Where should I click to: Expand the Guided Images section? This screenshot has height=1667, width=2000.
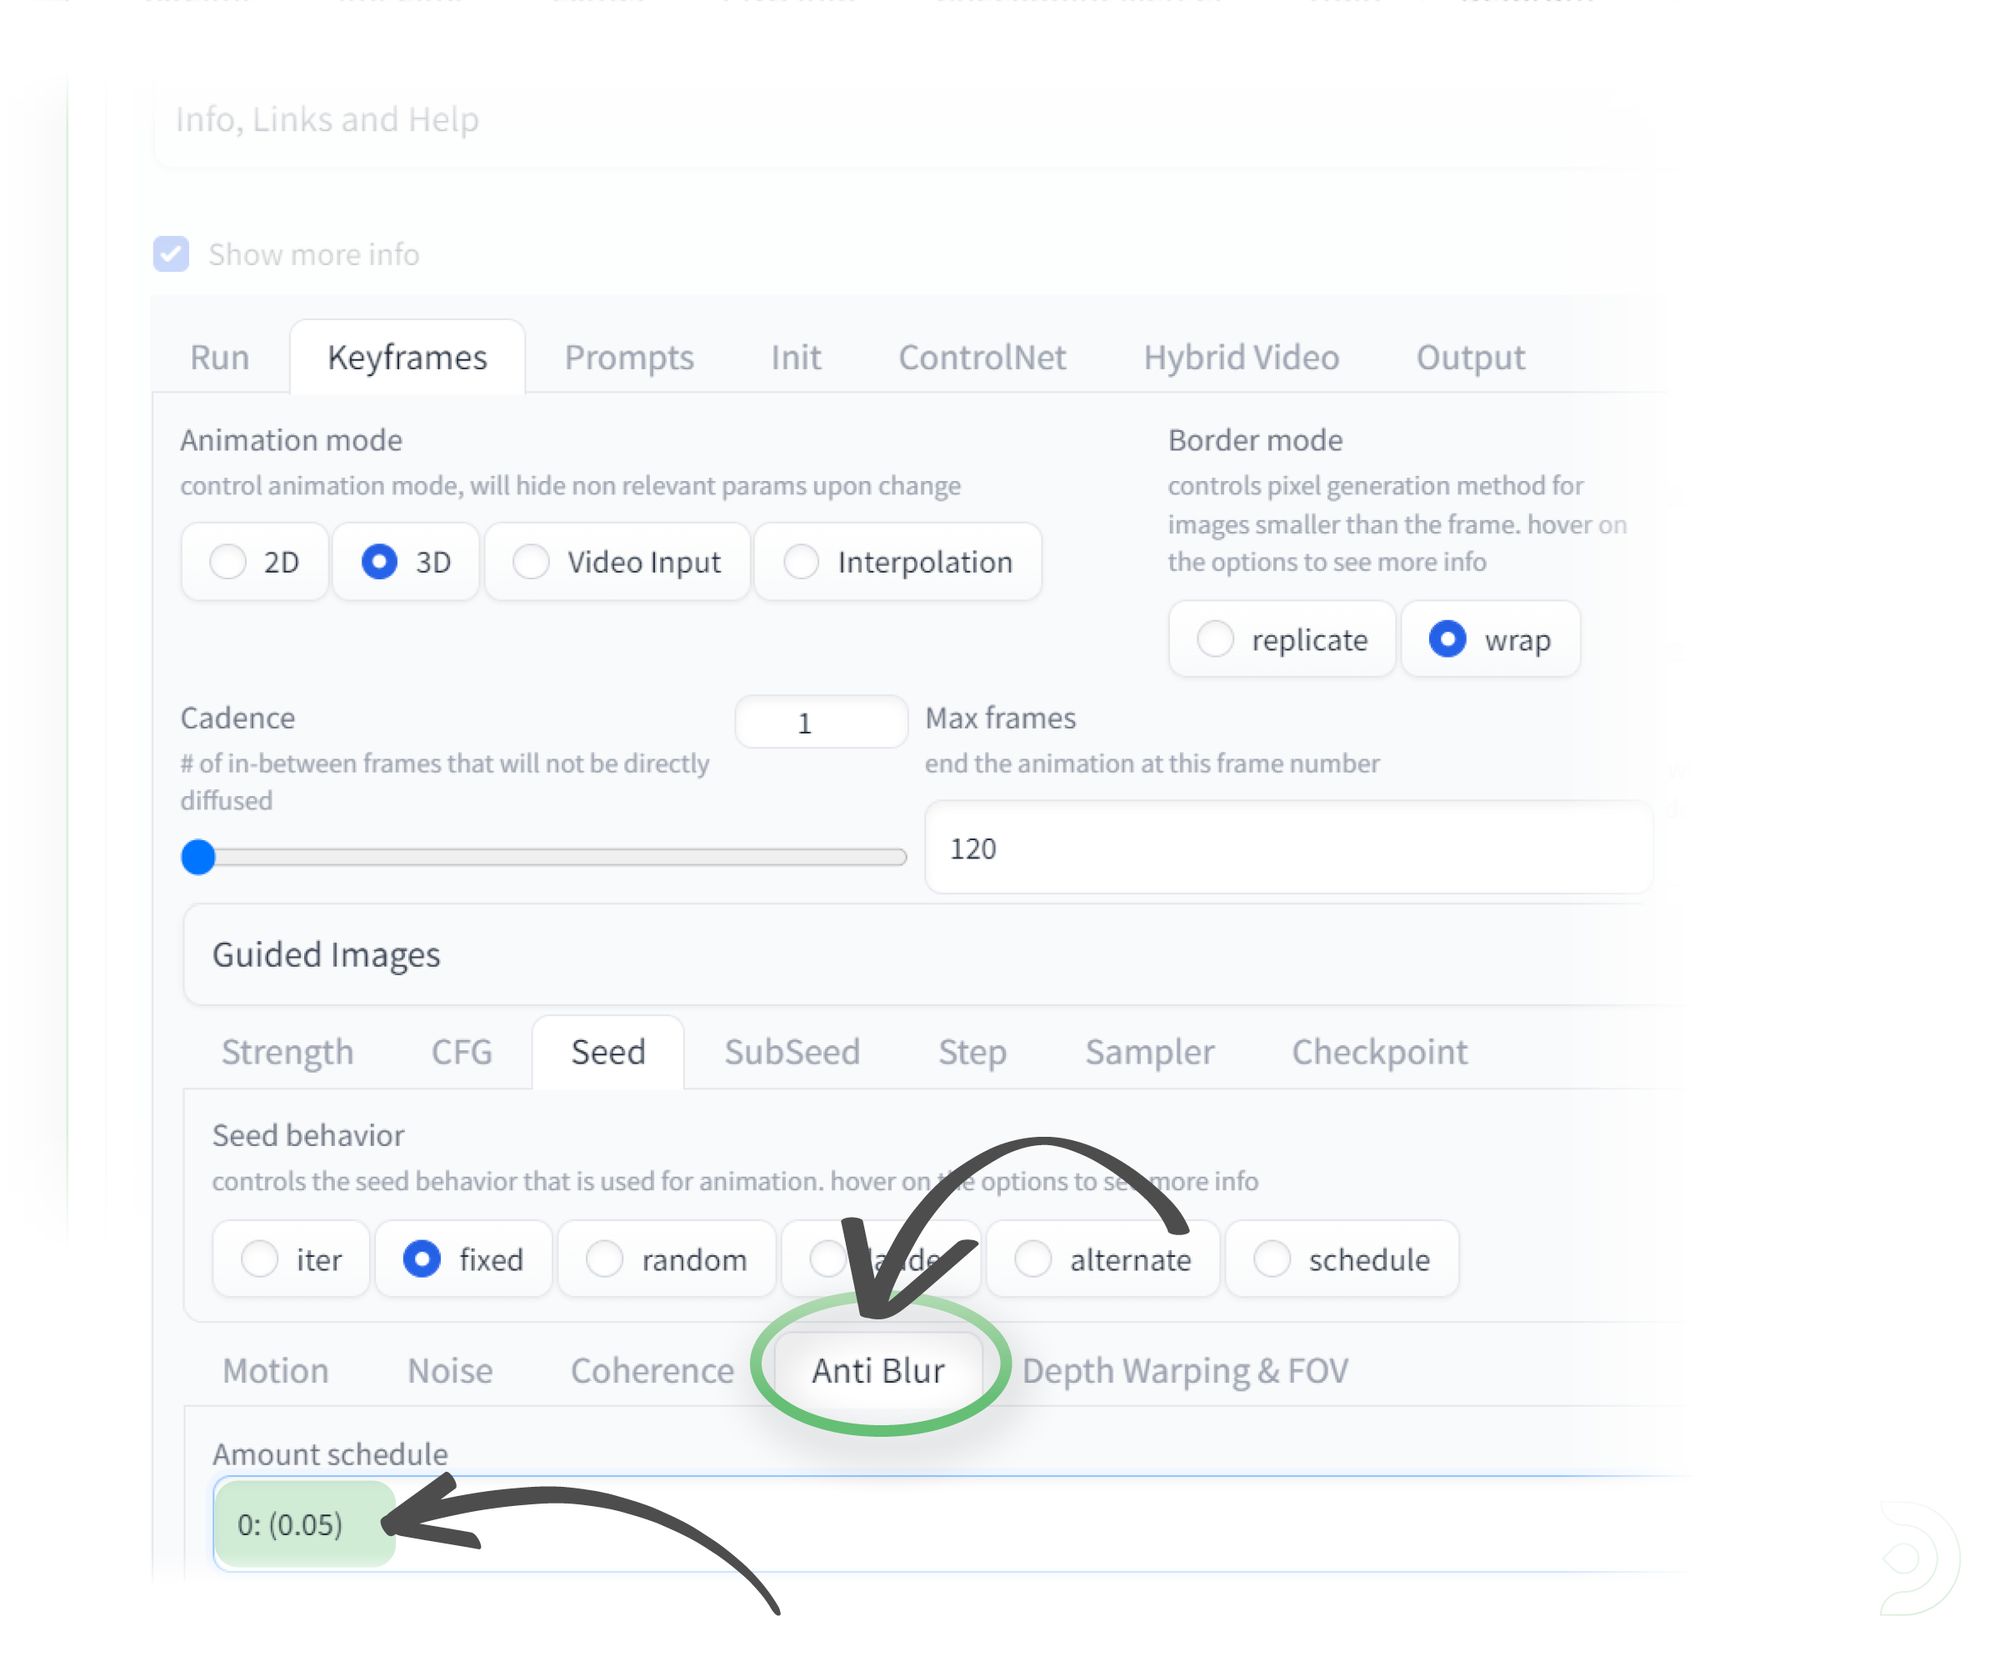pyautogui.click(x=326, y=954)
